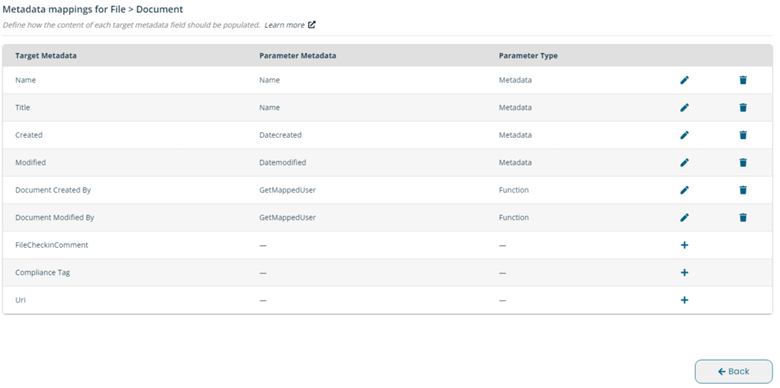Click GetMappedUser in Document Created By row
The width and height of the screenshot is (780, 388).
click(x=288, y=190)
